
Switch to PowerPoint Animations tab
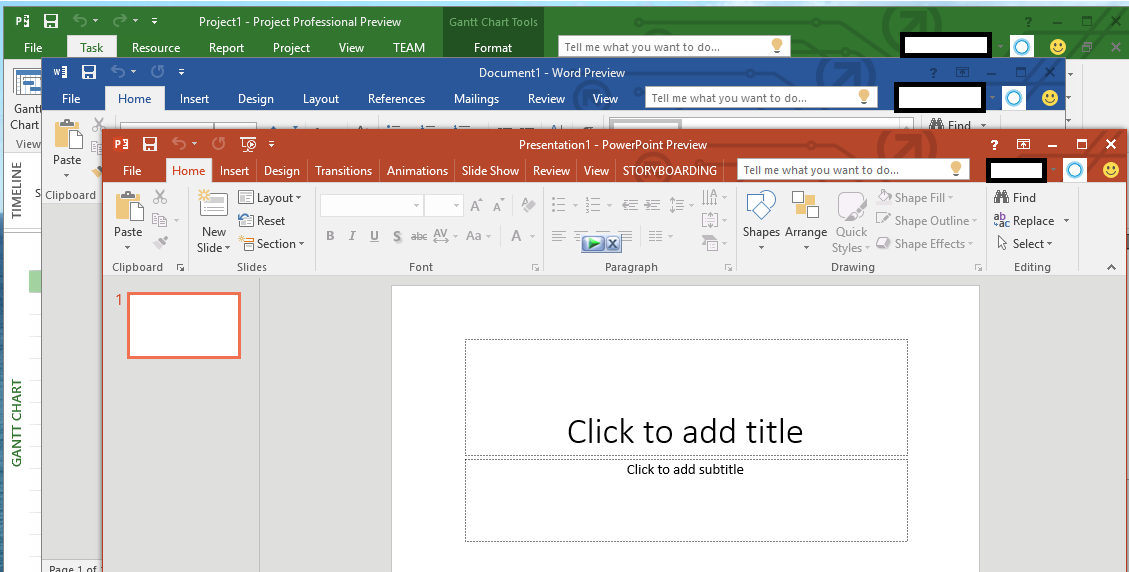[417, 171]
